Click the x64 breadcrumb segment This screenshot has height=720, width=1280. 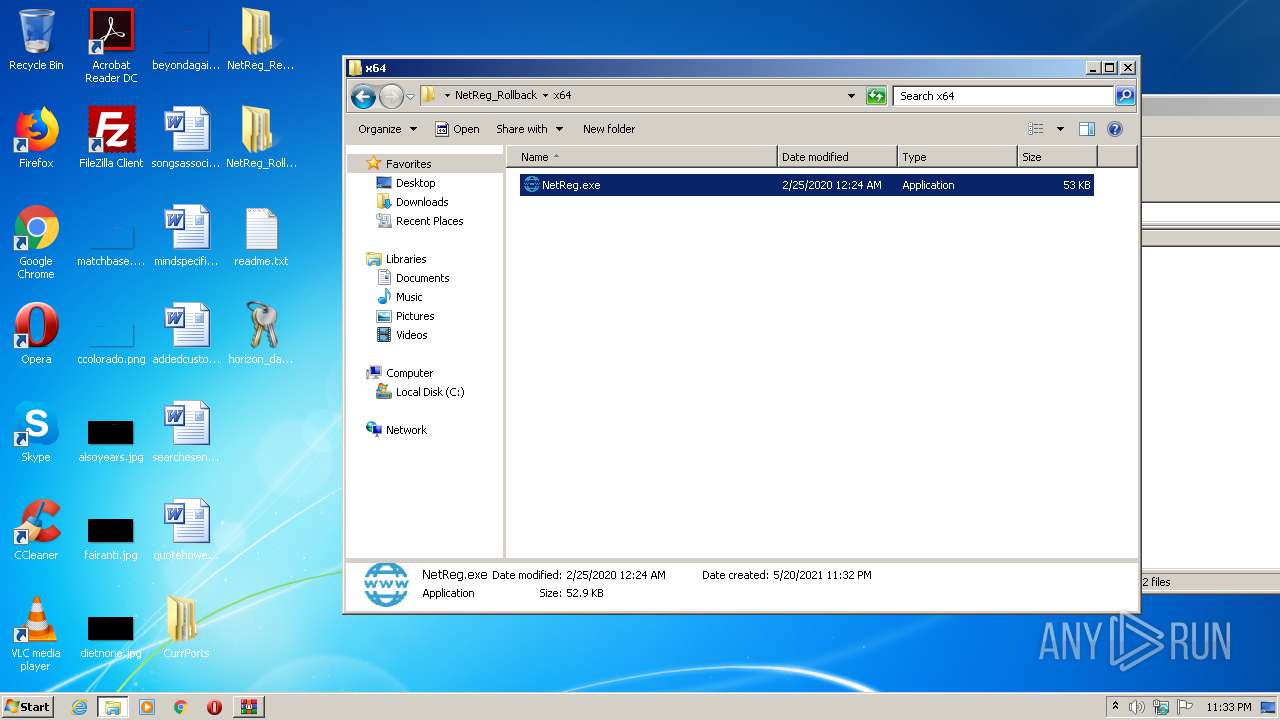(x=562, y=96)
